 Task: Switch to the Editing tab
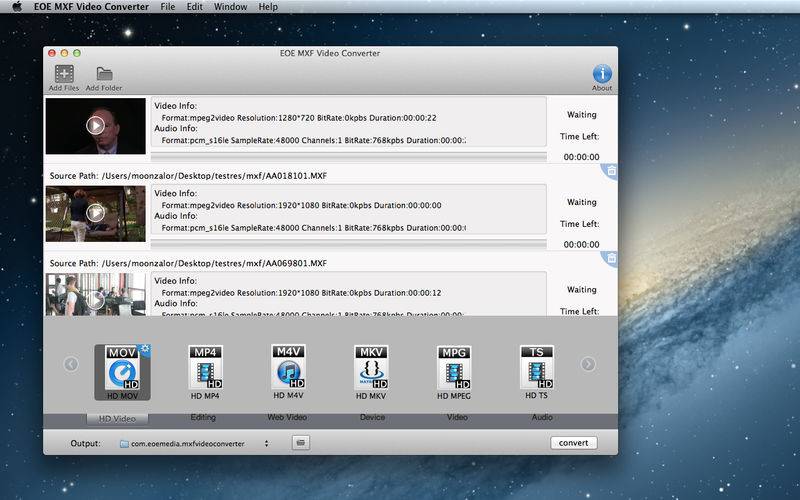(x=203, y=417)
